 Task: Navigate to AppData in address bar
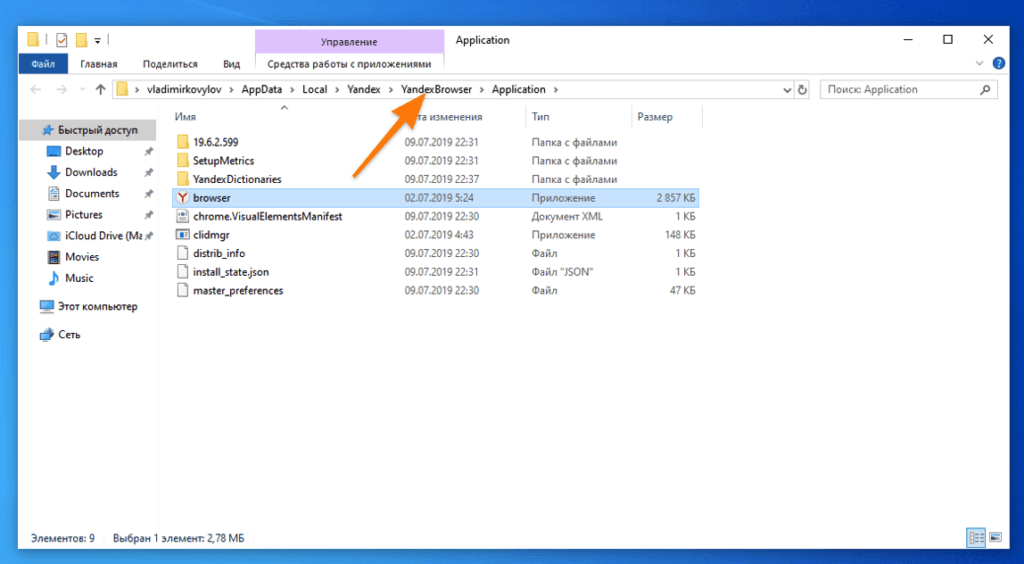pos(262,89)
